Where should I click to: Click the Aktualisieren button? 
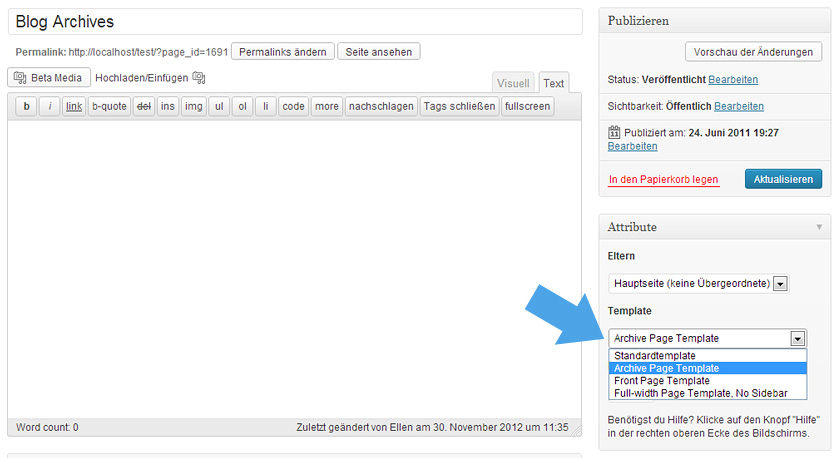[783, 179]
